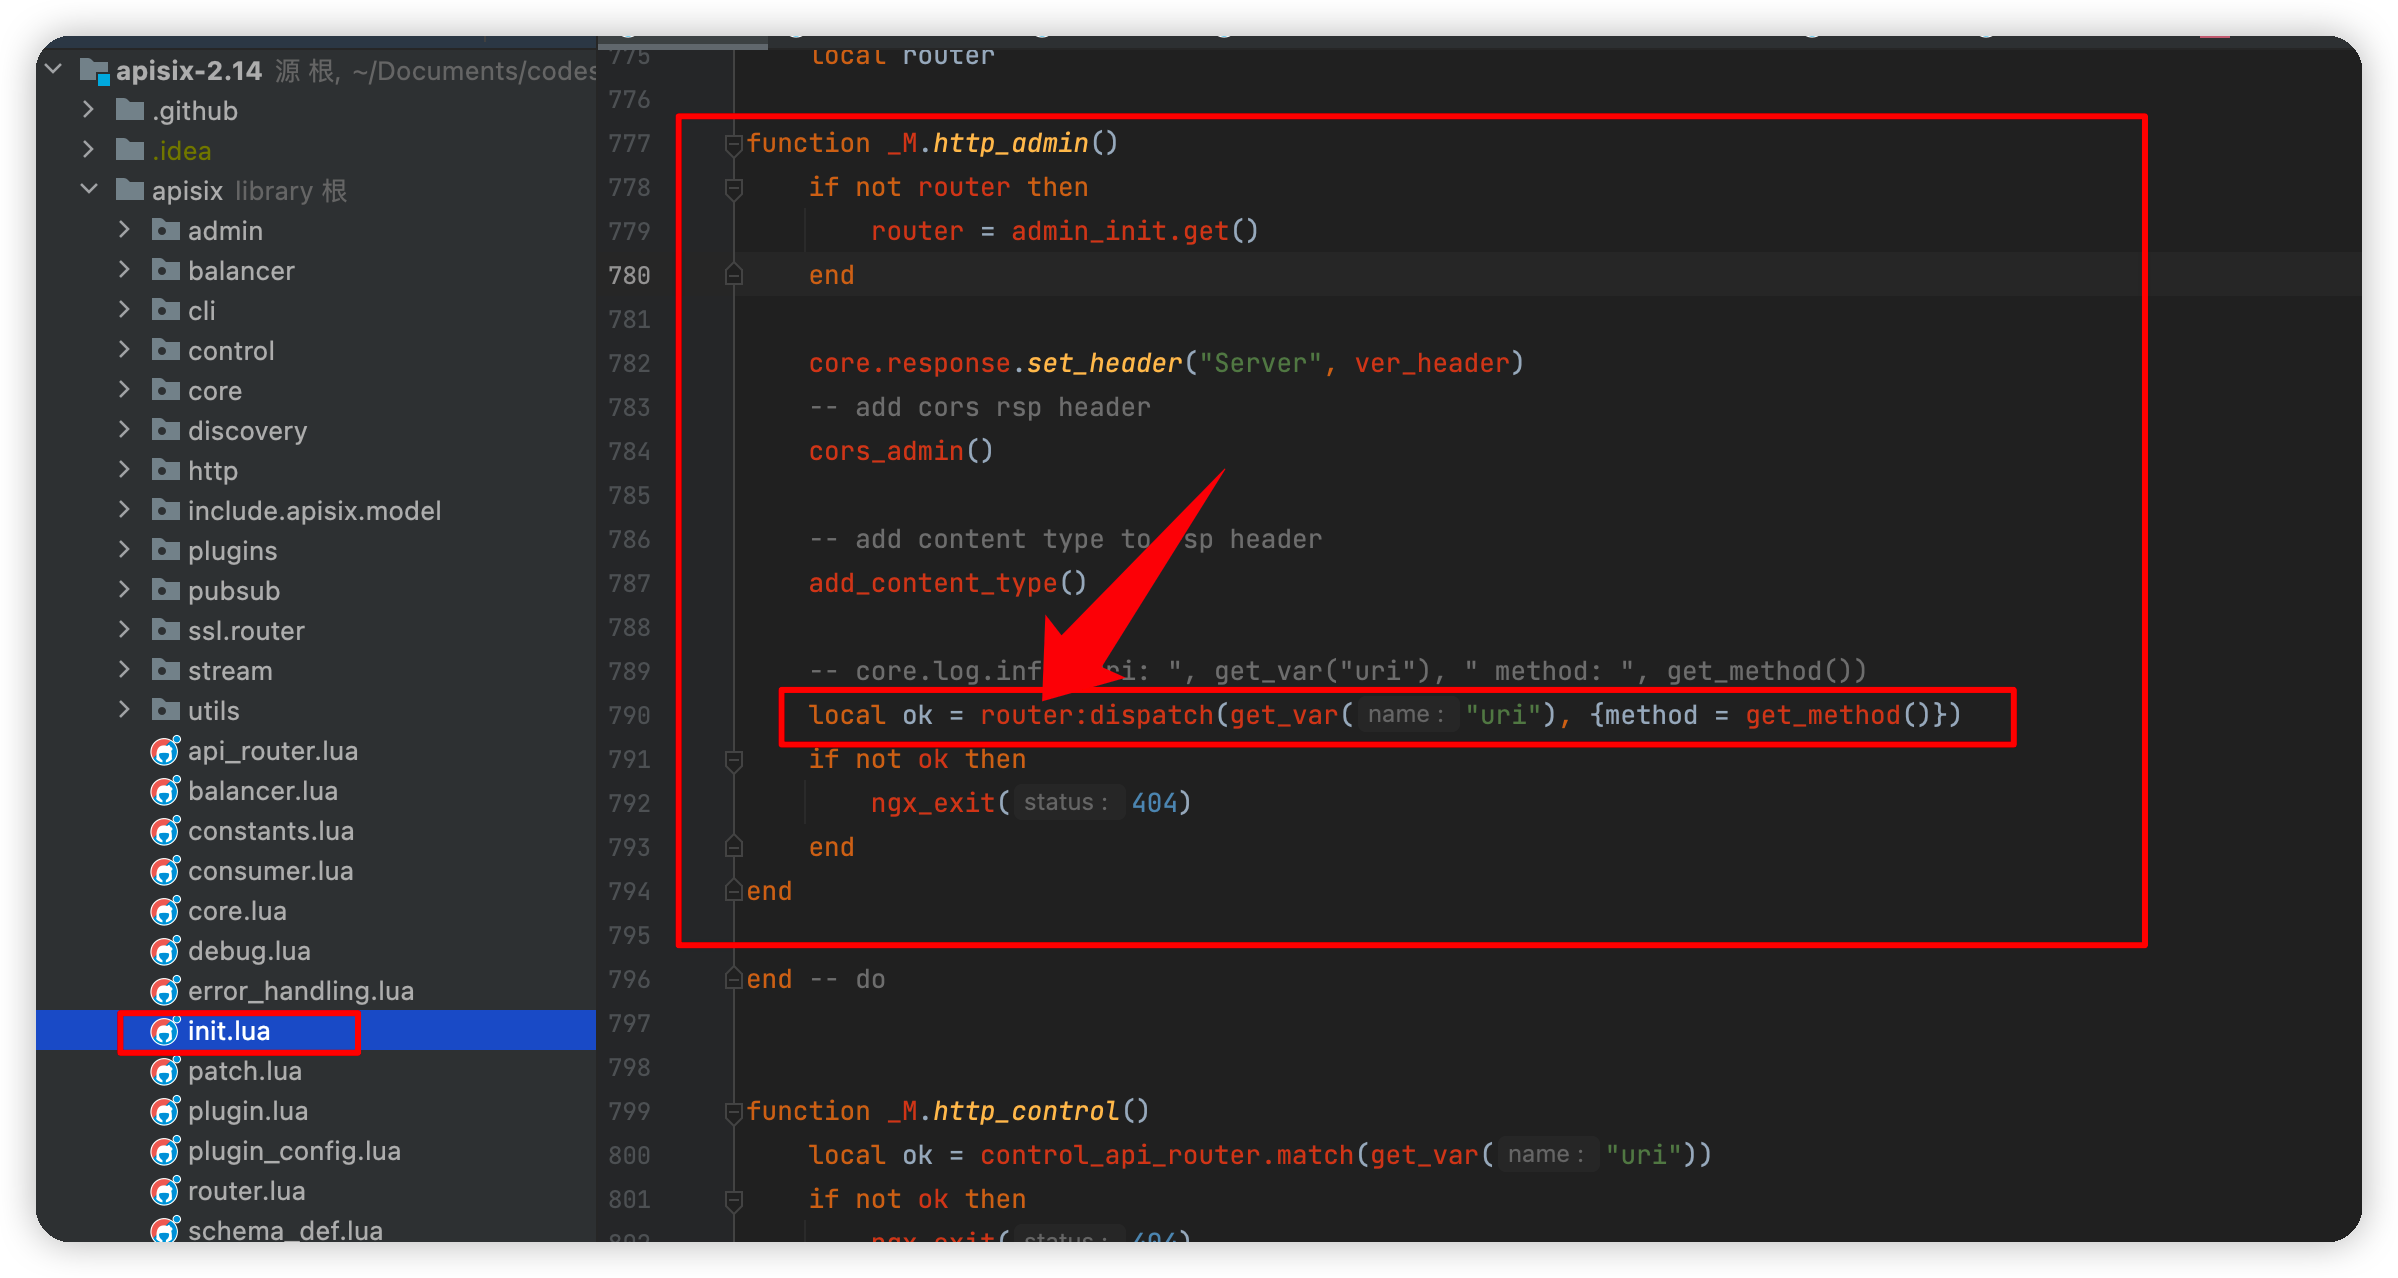Click the Lua icon next to debug.lua

click(x=165, y=951)
